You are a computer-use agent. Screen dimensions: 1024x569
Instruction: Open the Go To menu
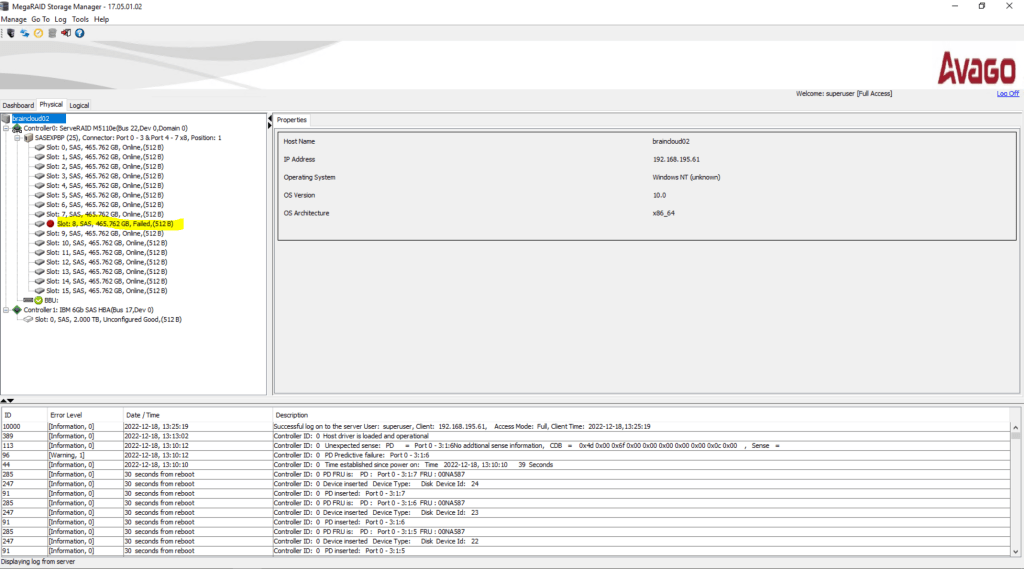40,20
